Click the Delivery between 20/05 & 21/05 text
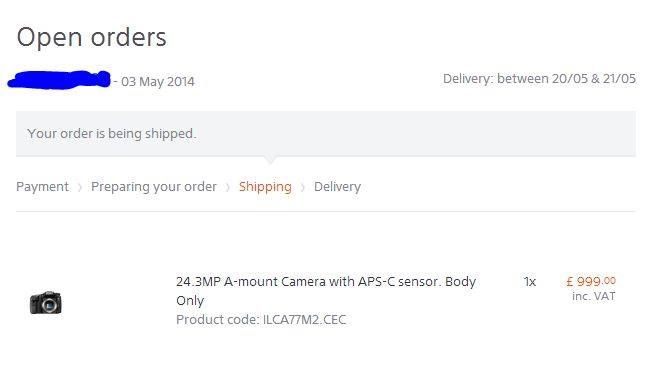 (x=539, y=79)
